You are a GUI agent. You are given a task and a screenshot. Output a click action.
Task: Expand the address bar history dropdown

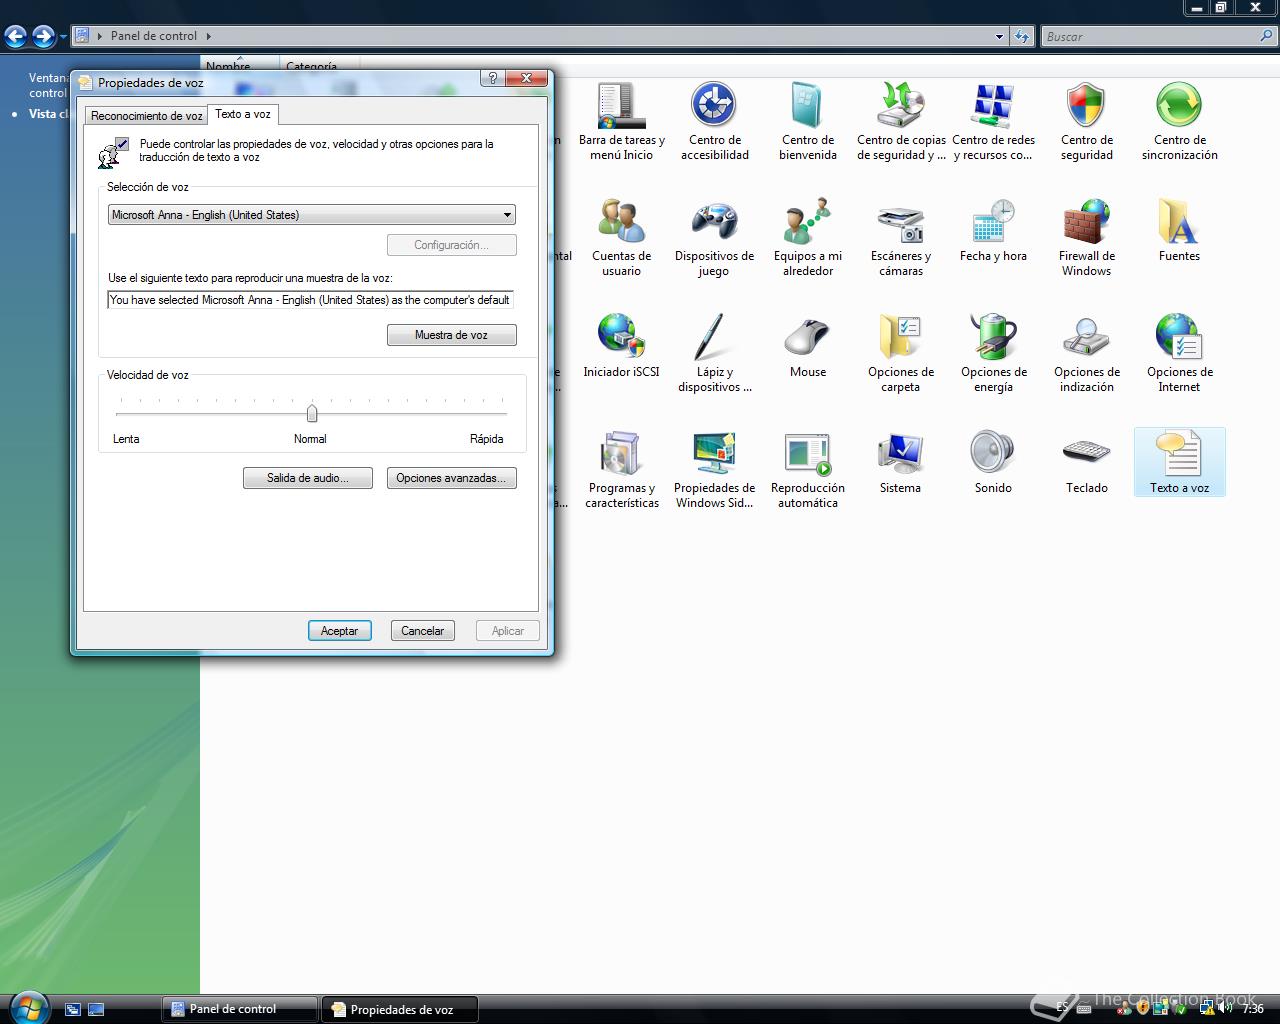click(x=999, y=37)
